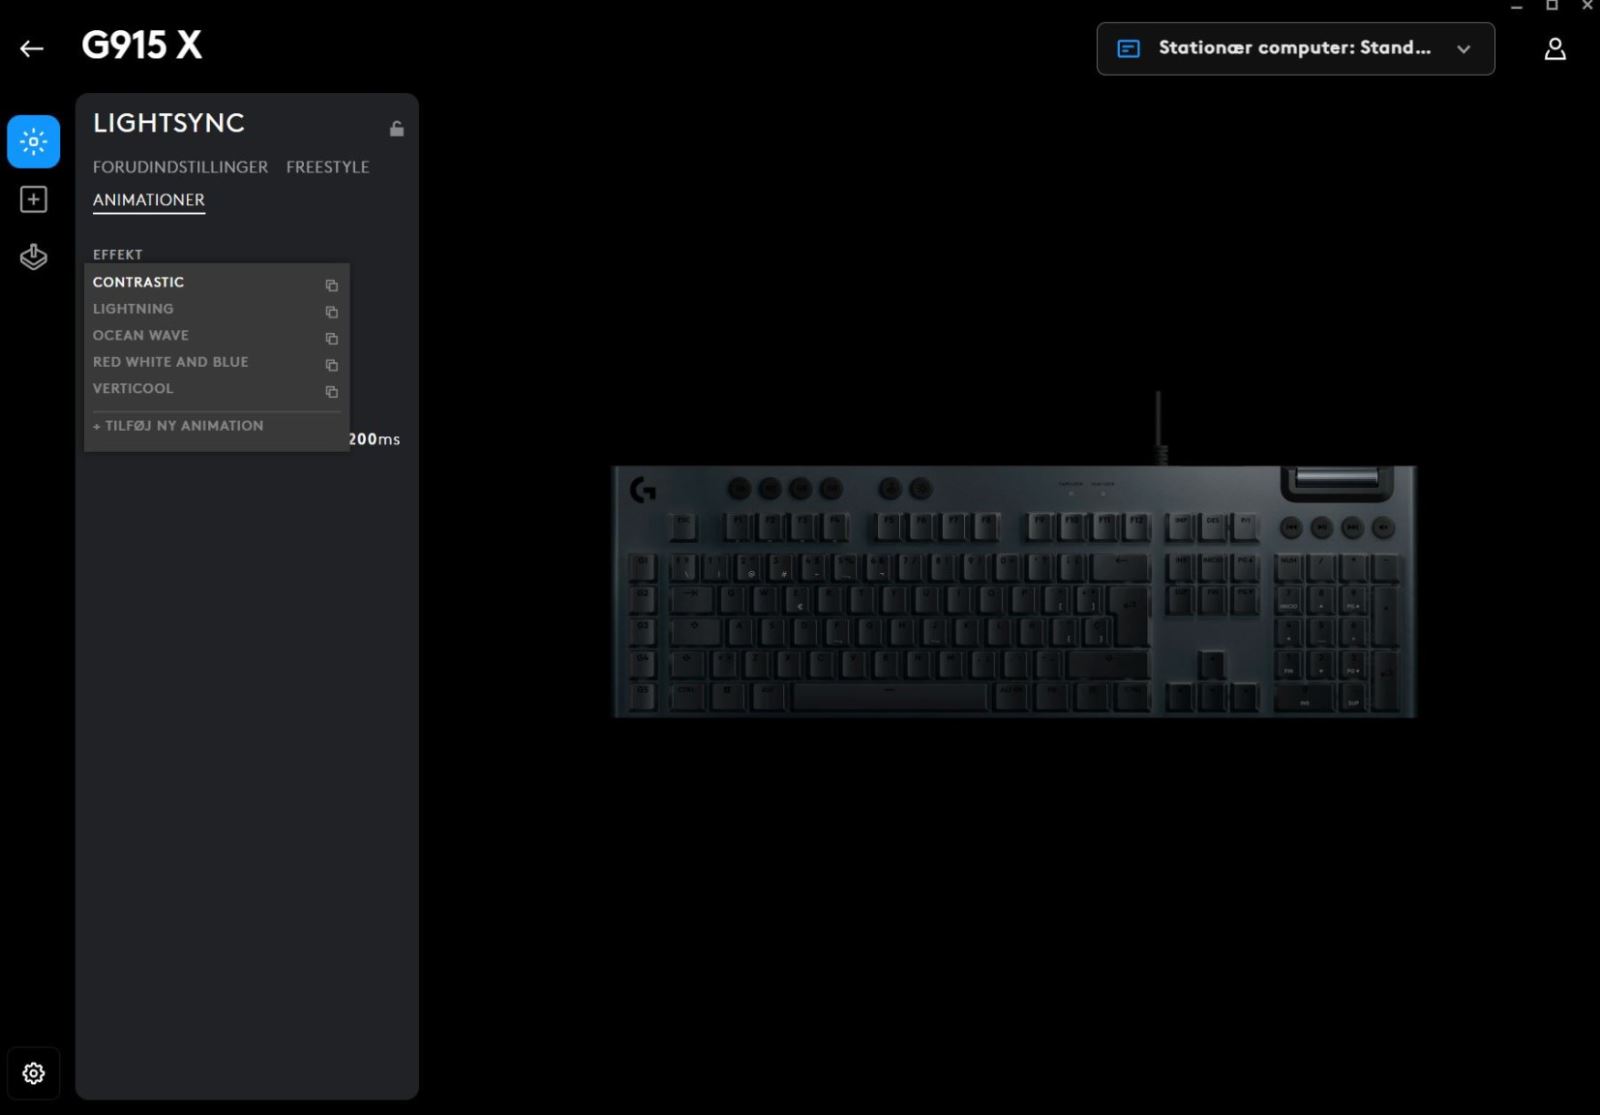Switch to the FREESTYLE tab
The width and height of the screenshot is (1600, 1115).
pos(327,167)
